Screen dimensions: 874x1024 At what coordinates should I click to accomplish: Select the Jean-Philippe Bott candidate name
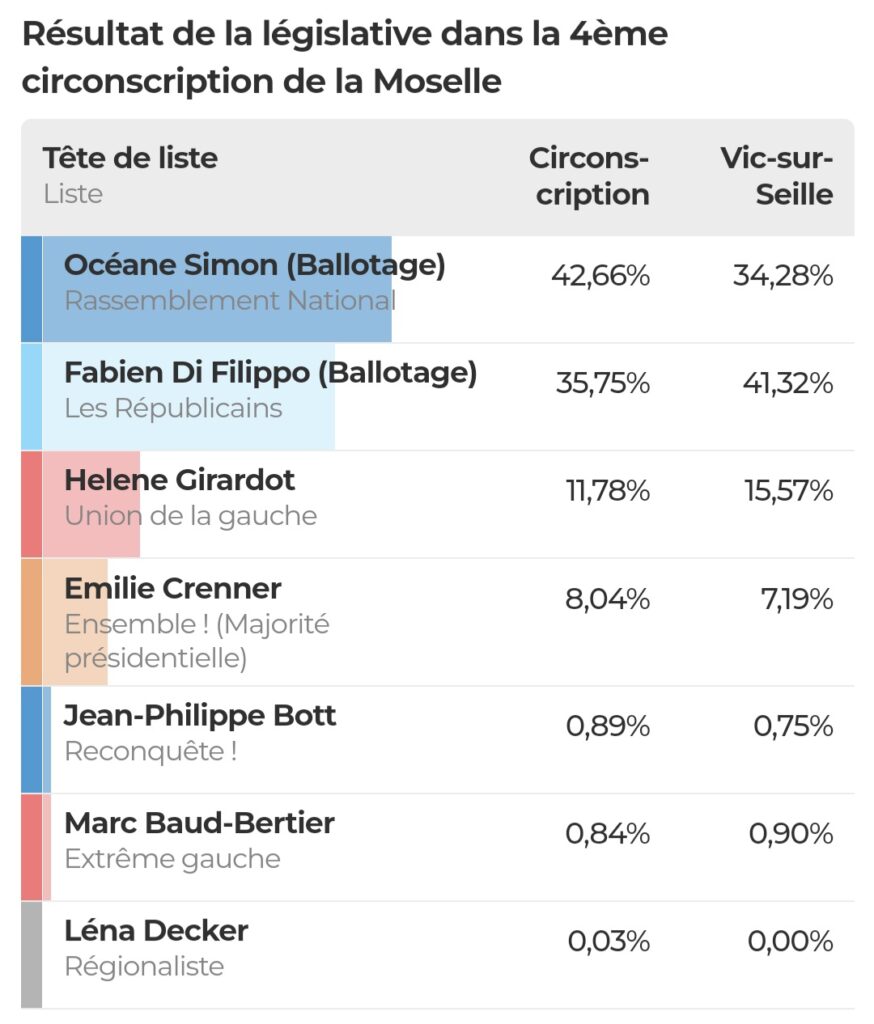pyautogui.click(x=200, y=716)
